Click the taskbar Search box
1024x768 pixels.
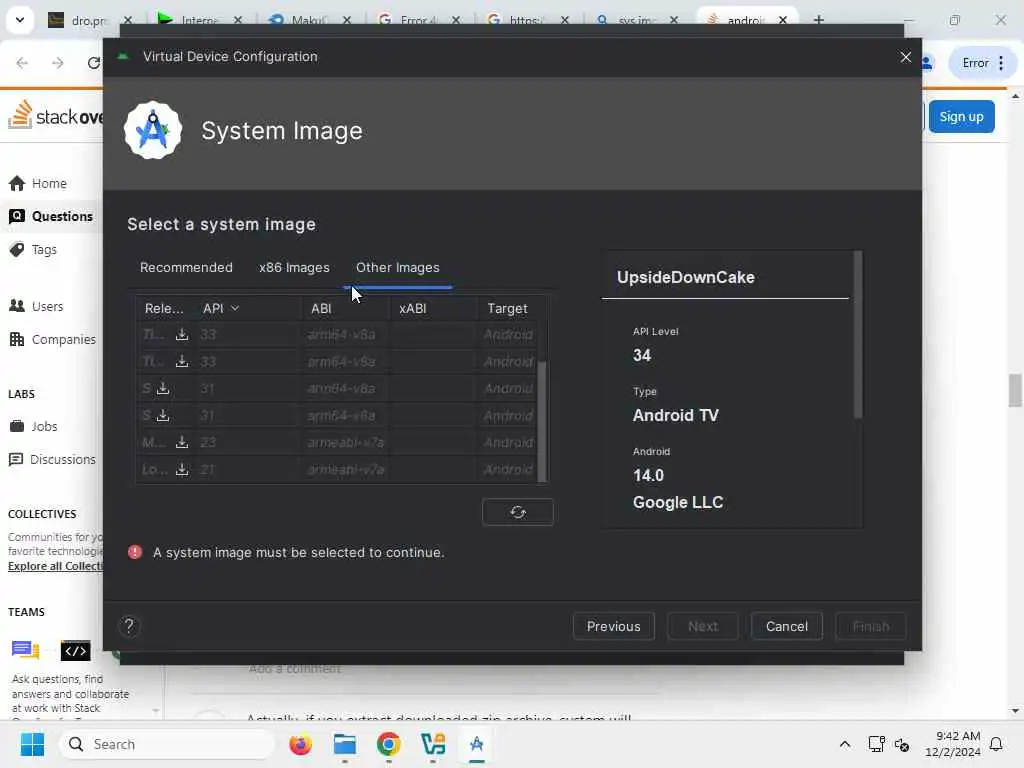pyautogui.click(x=167, y=744)
